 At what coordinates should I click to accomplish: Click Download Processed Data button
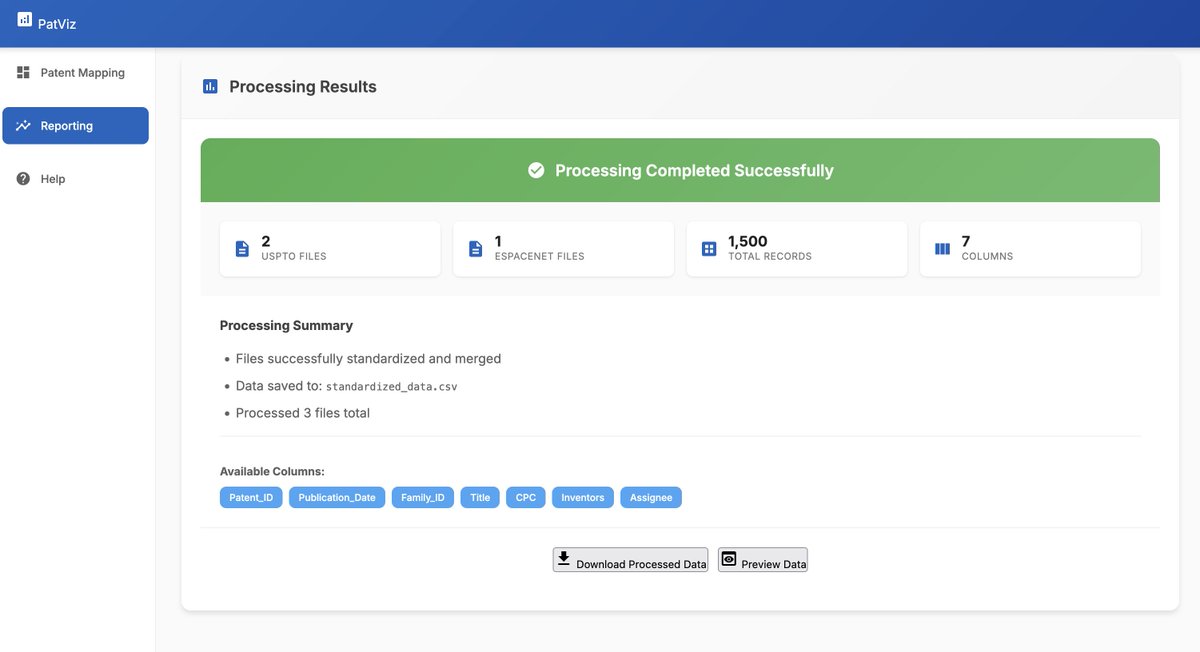[630, 560]
